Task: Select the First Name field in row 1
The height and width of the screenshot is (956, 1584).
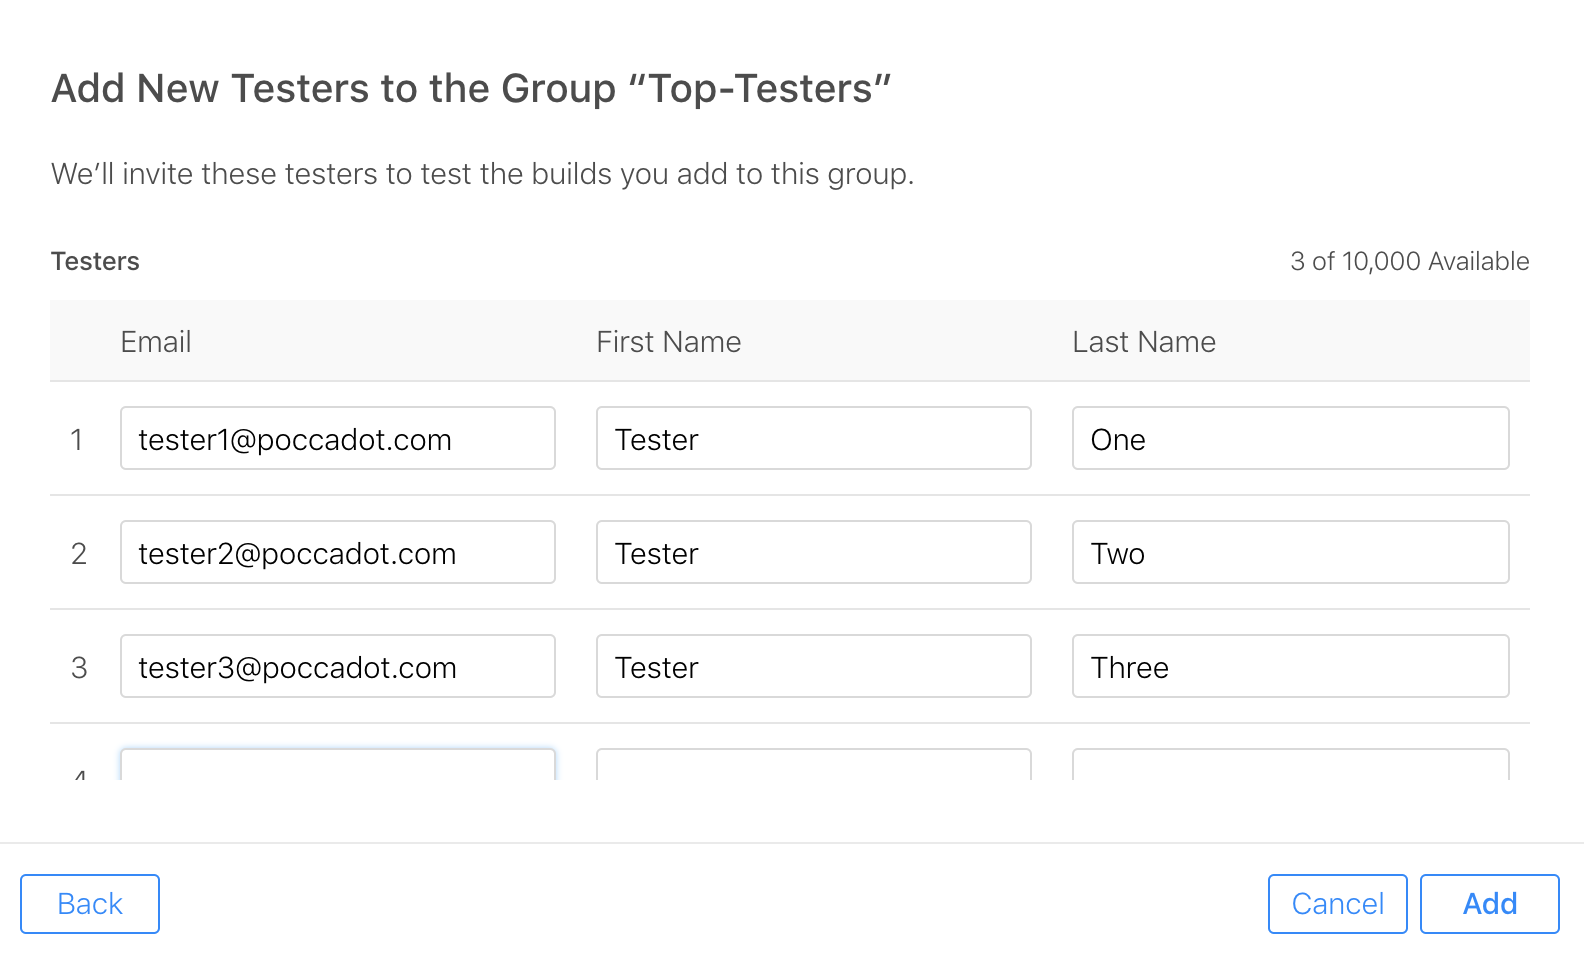Action: (x=814, y=438)
